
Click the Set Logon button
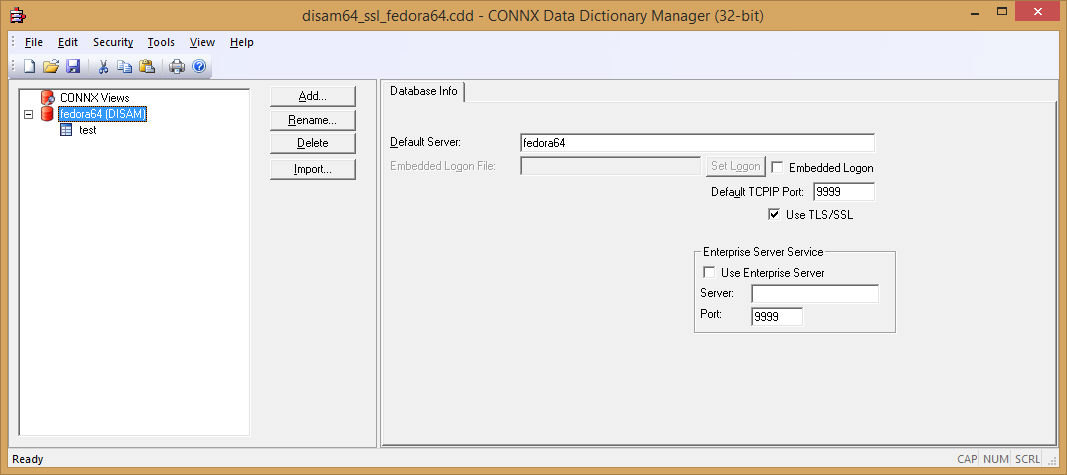pyautogui.click(x=736, y=166)
